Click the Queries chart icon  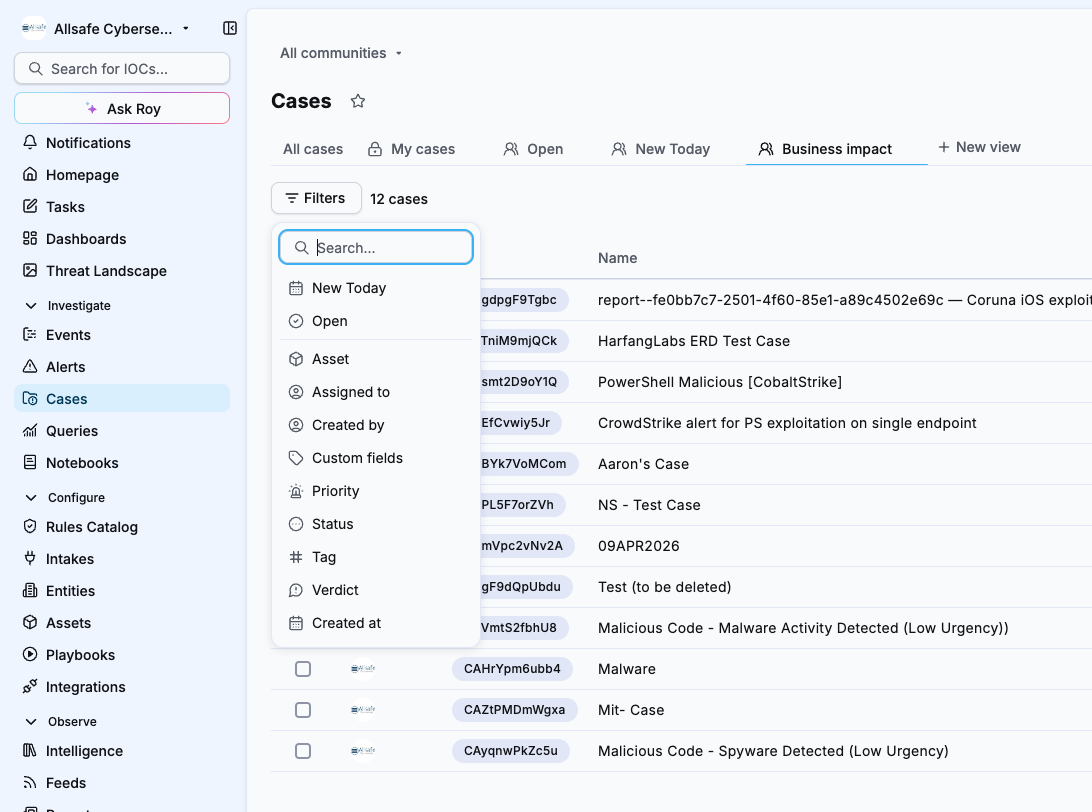(30, 431)
